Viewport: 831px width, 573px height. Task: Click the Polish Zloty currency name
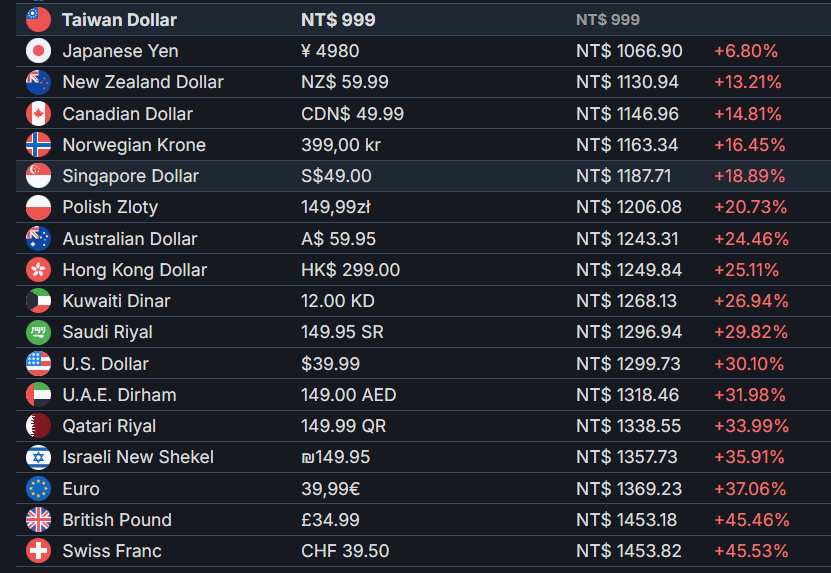[110, 207]
